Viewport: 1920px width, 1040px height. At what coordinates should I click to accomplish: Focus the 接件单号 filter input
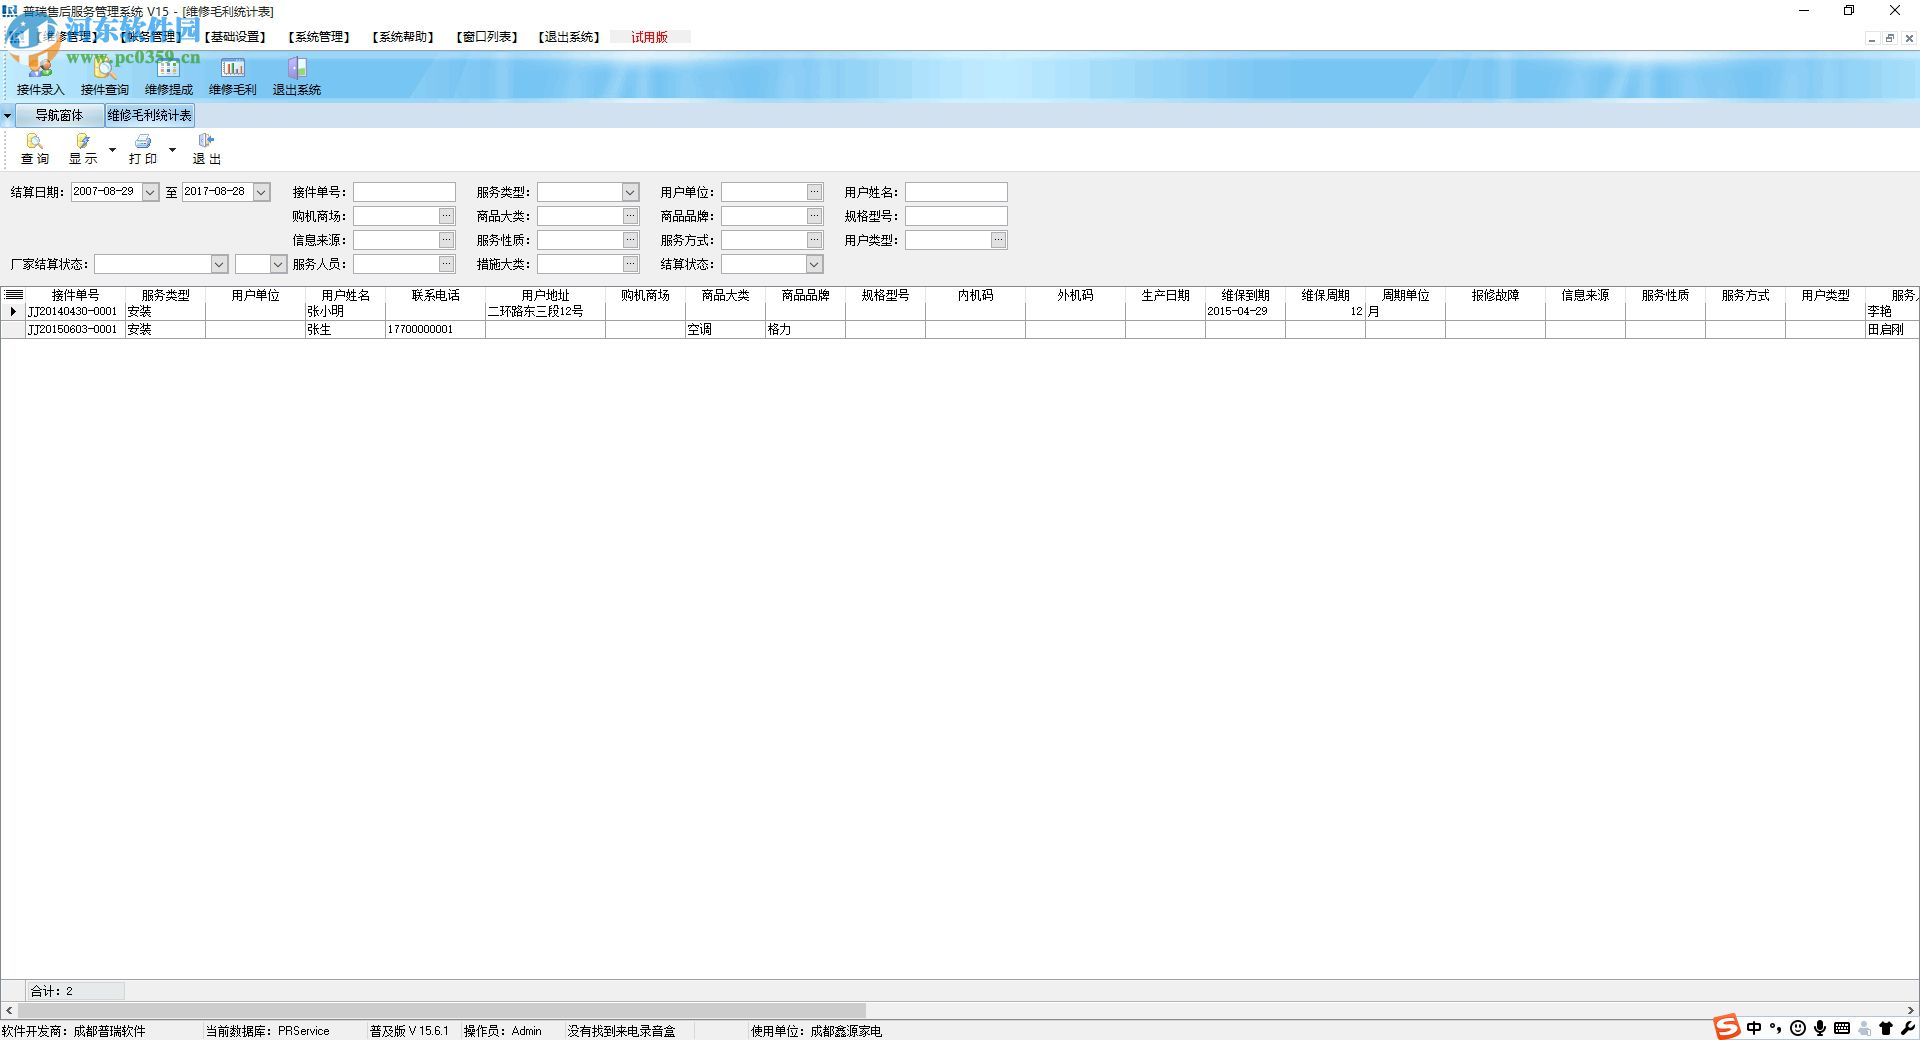pyautogui.click(x=404, y=192)
